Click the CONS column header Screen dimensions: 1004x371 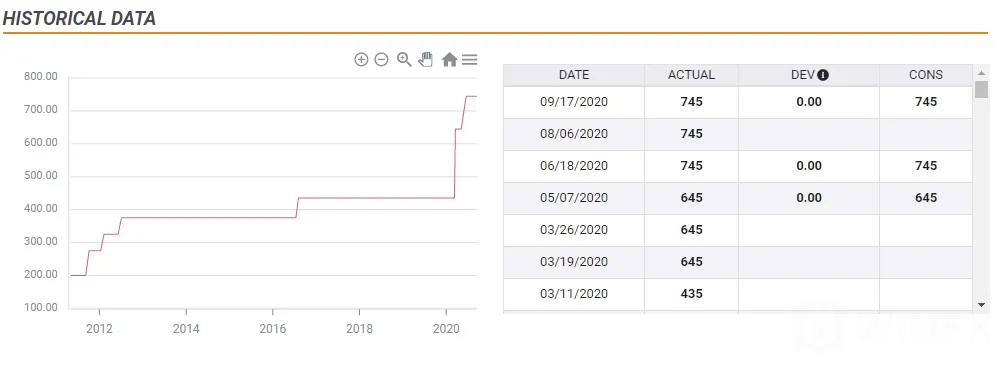click(x=926, y=75)
